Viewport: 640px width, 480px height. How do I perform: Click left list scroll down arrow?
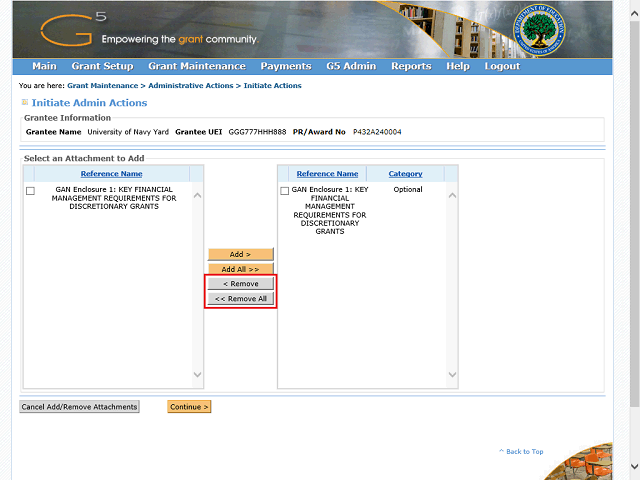pyautogui.click(x=198, y=375)
